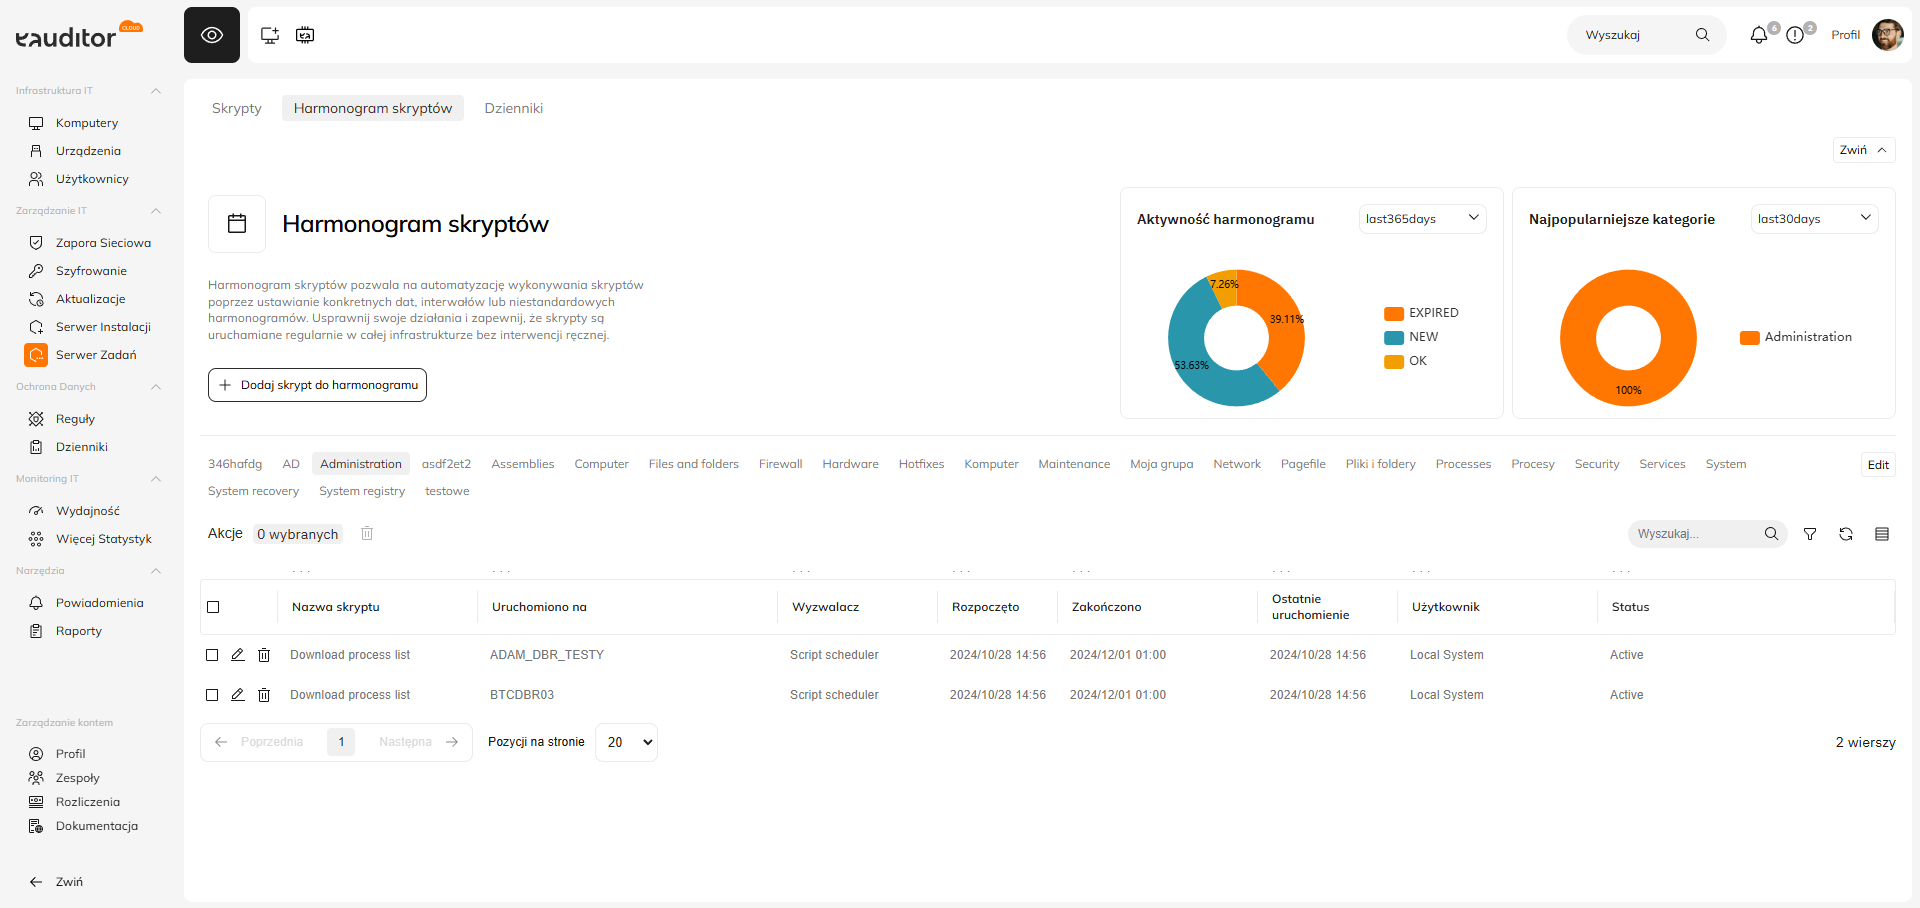1920x908 pixels.
Task: Click the EXPIRED legend color swatch
Action: click(x=1394, y=313)
